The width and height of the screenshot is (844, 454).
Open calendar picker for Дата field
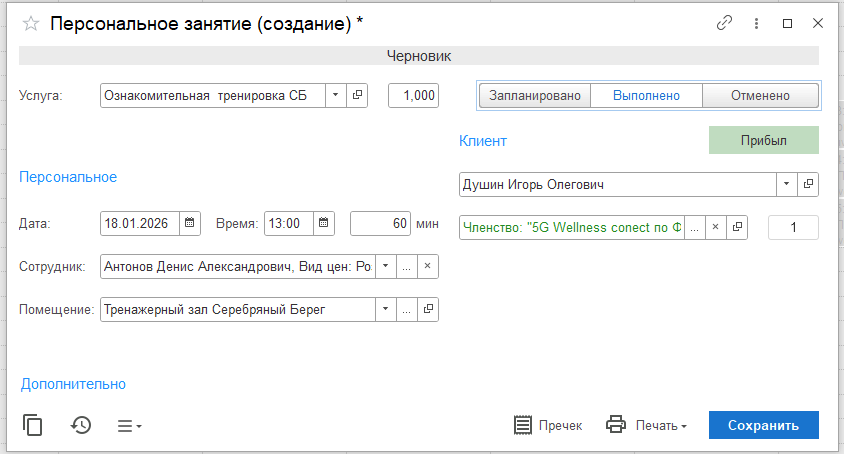pyautogui.click(x=189, y=223)
